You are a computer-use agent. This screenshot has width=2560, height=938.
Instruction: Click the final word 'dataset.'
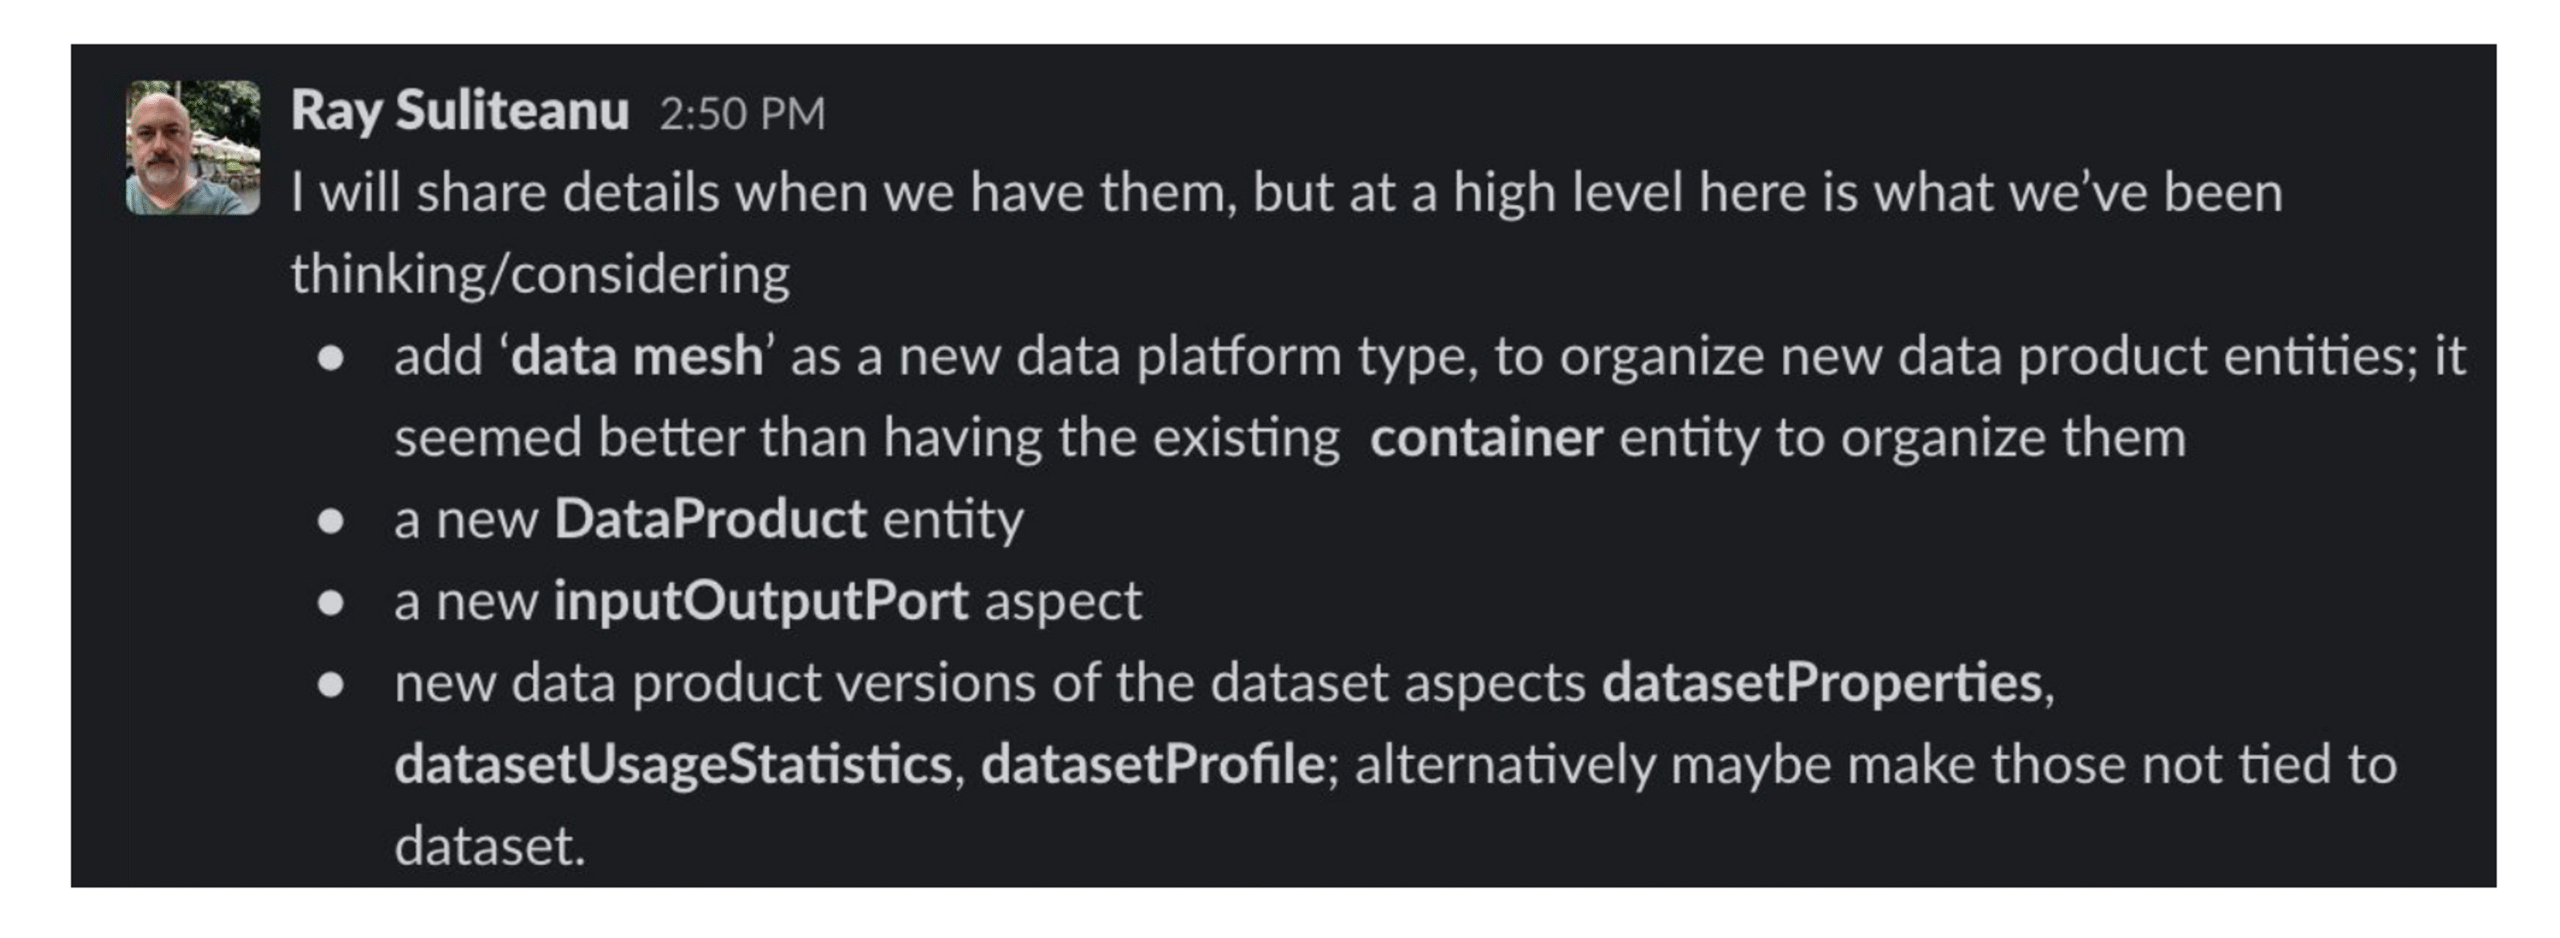[489, 847]
